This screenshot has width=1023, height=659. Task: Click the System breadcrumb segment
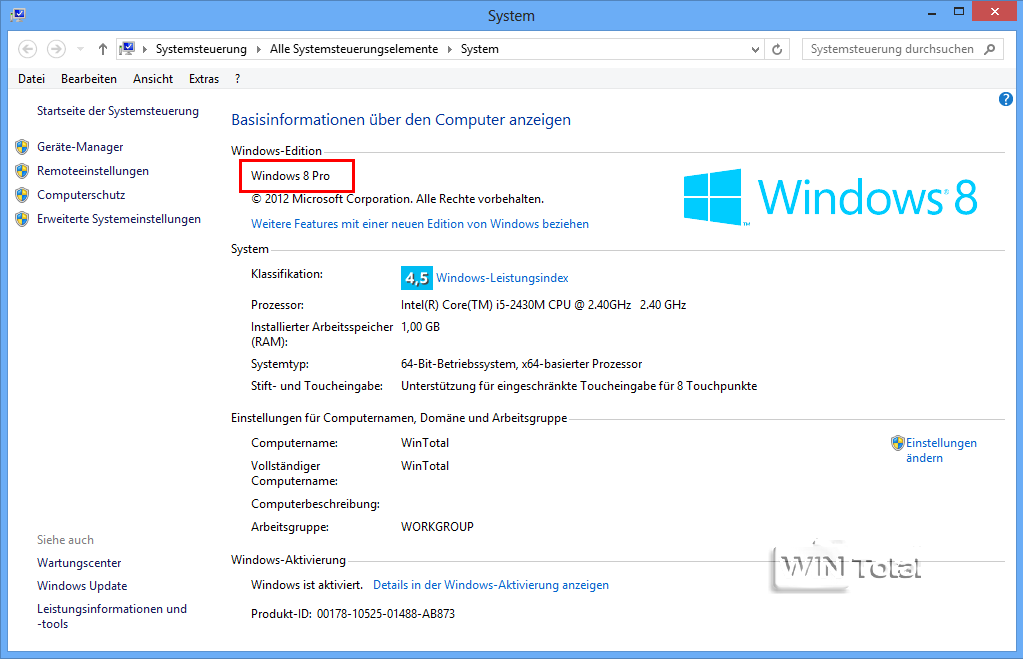pyautogui.click(x=480, y=49)
